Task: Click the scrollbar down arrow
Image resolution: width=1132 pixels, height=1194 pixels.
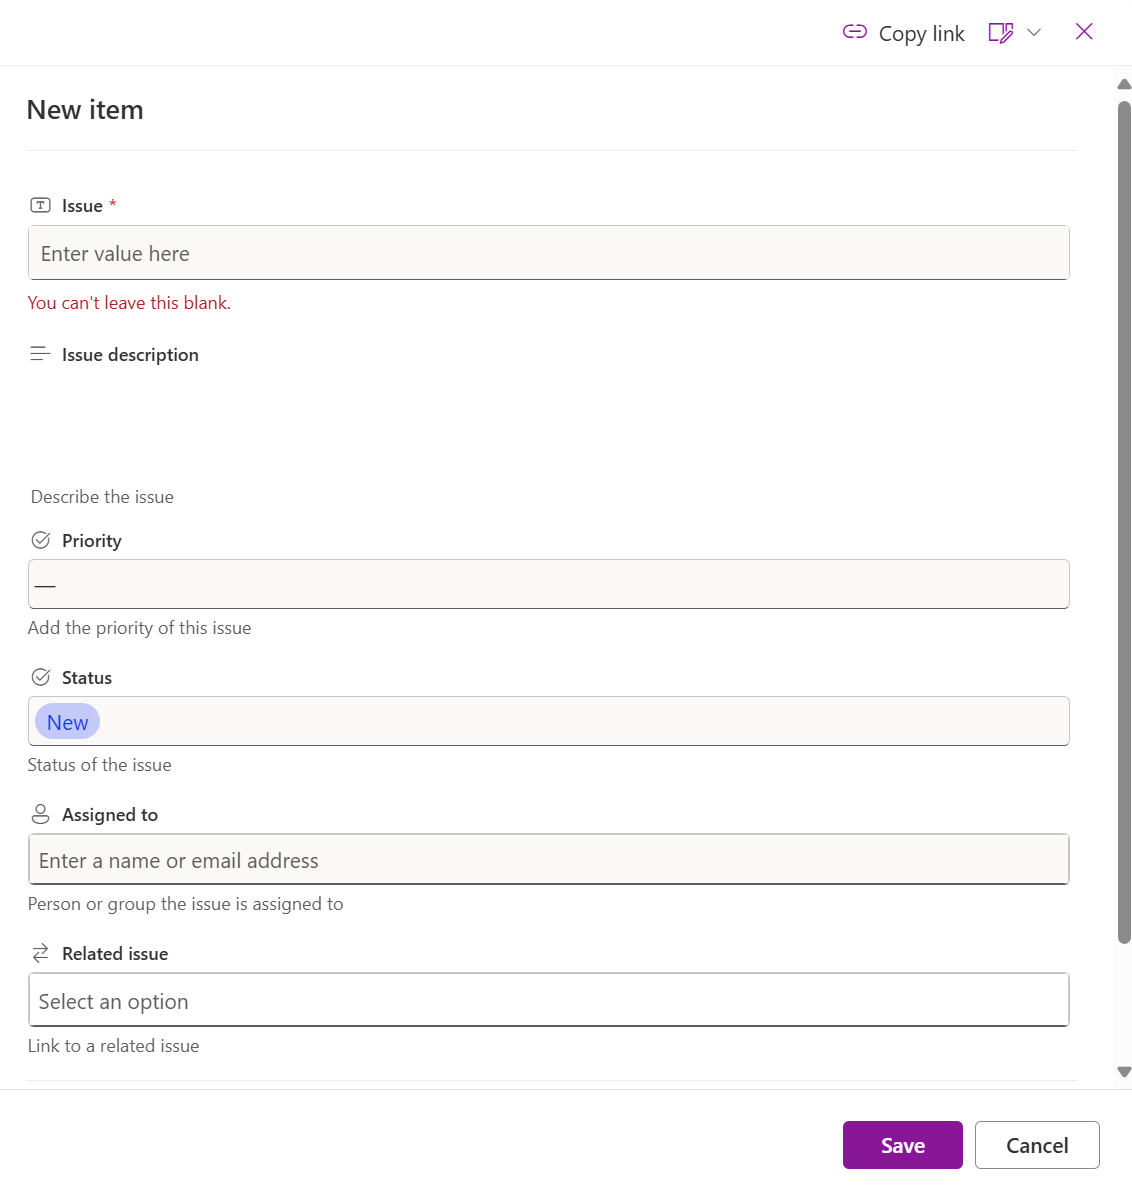Action: coord(1123,1072)
